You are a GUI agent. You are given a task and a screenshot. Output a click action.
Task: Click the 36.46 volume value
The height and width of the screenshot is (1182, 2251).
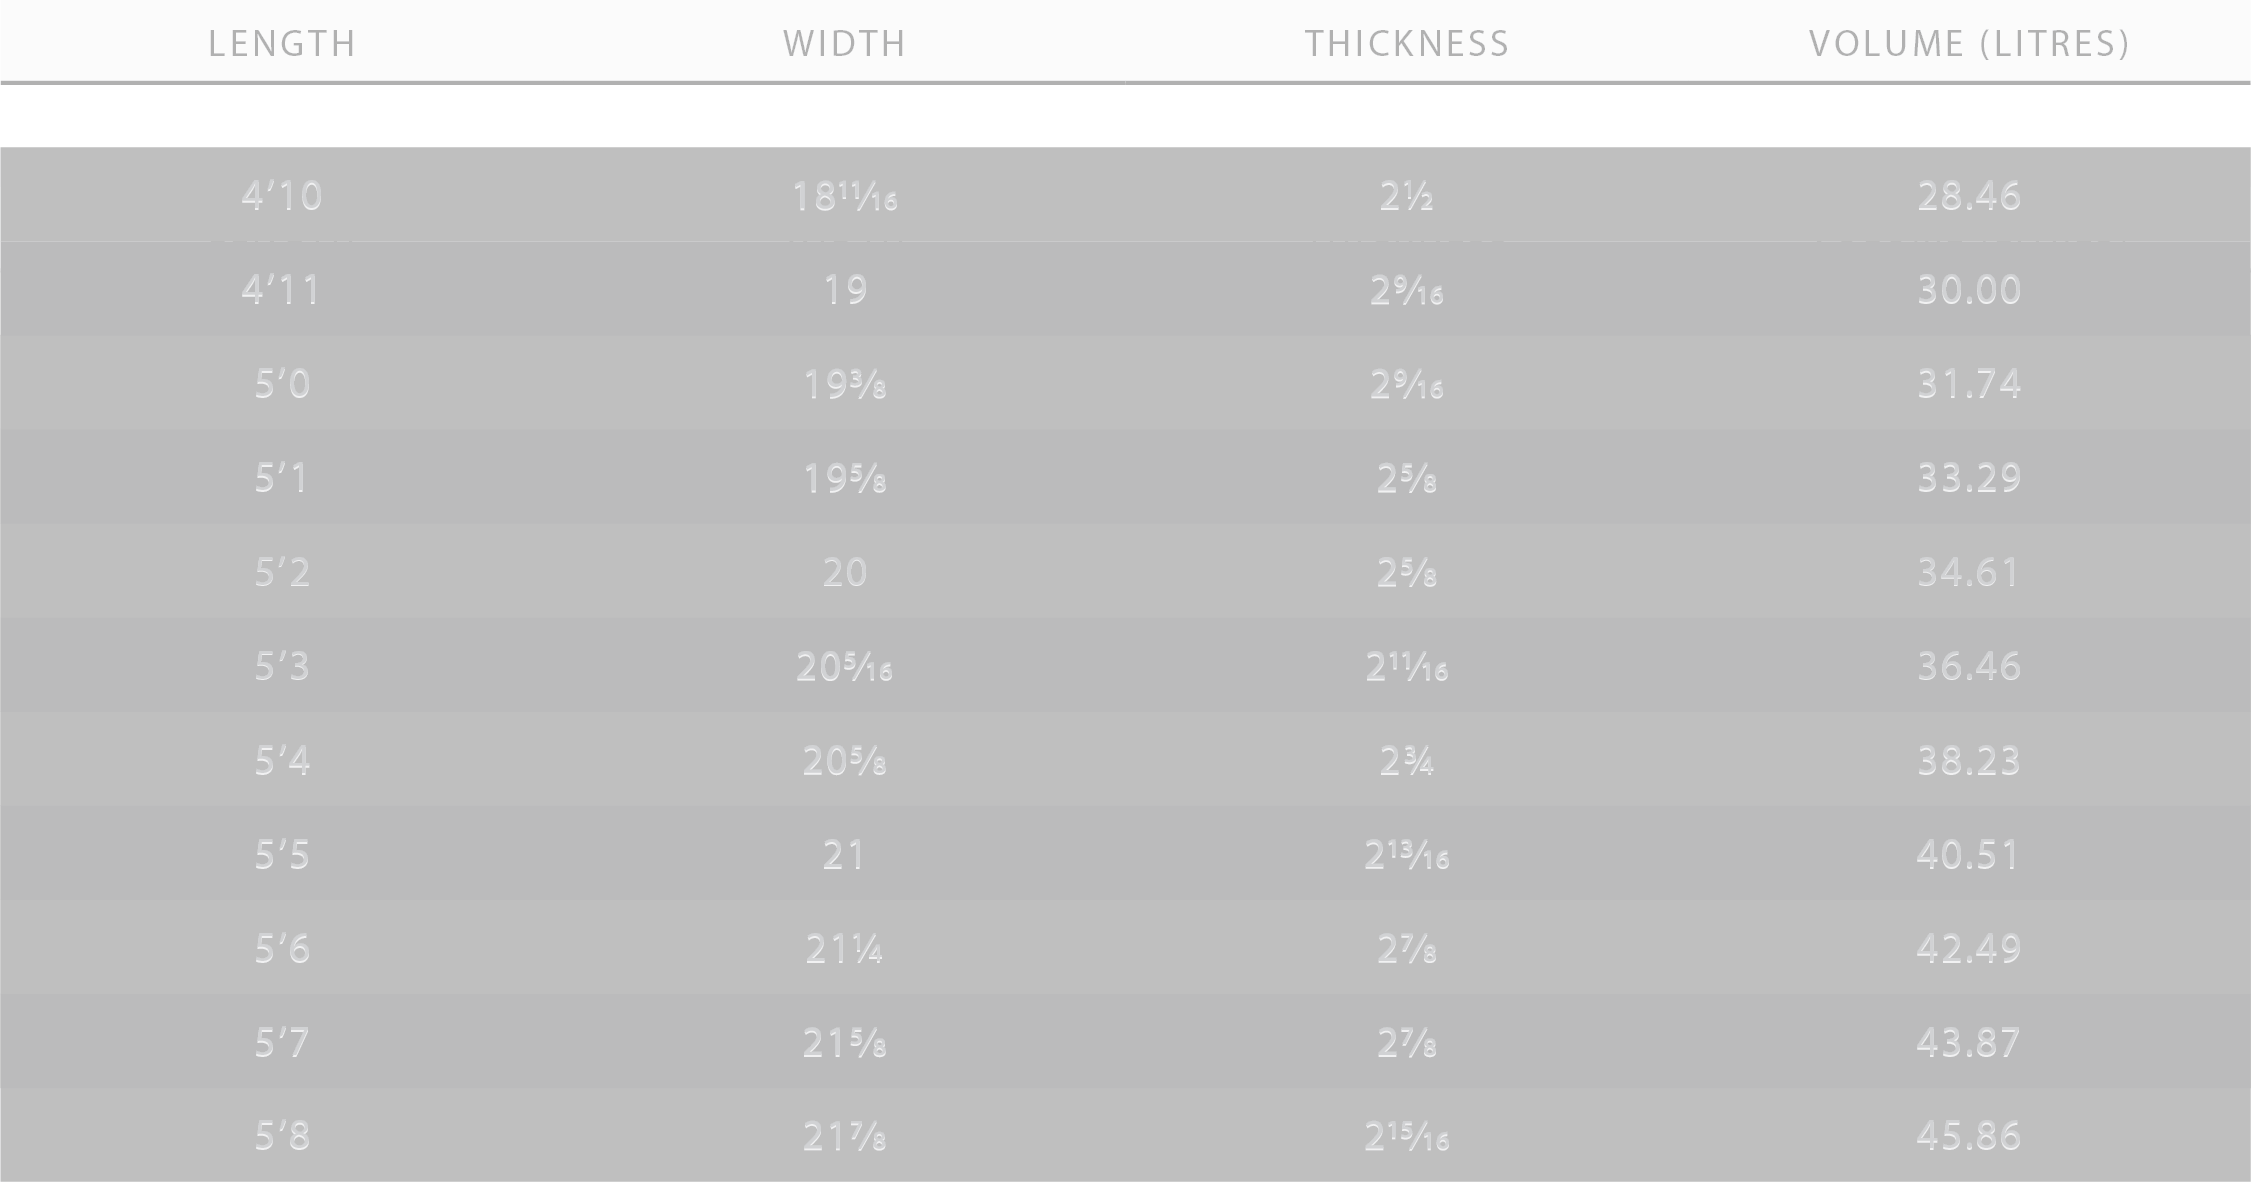[x=1970, y=666]
